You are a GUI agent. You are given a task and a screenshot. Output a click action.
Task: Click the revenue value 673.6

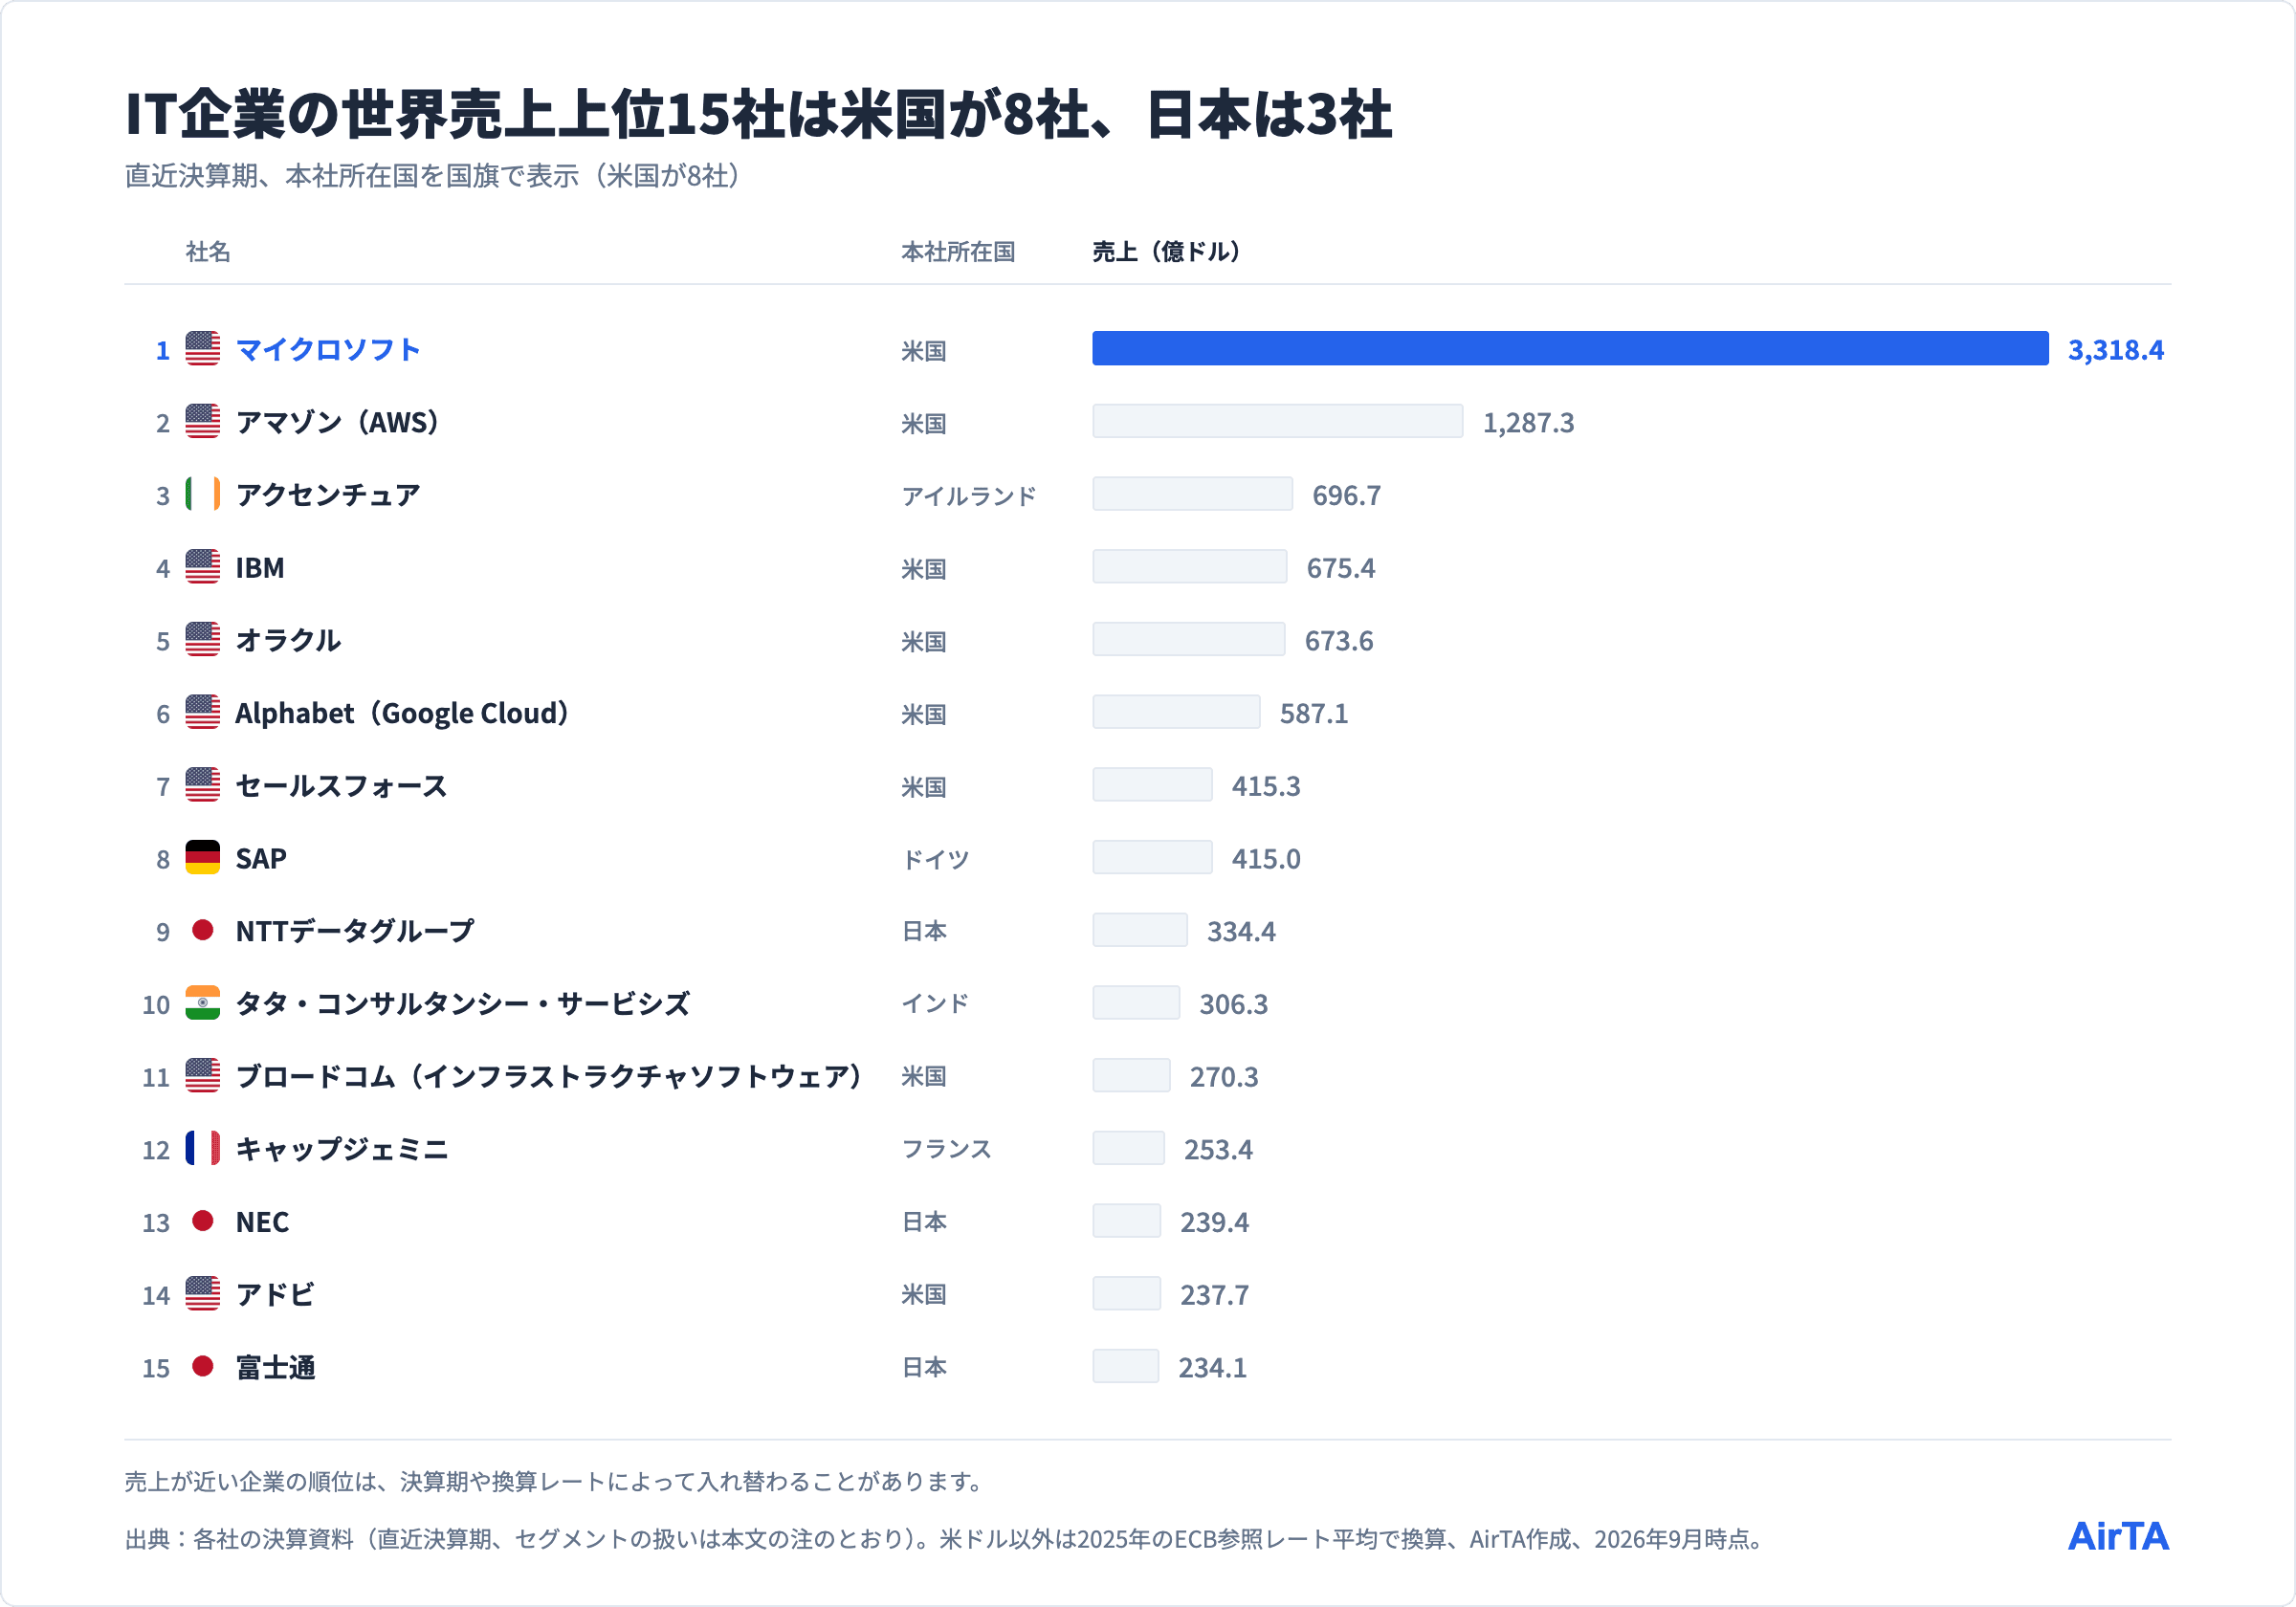(1338, 641)
